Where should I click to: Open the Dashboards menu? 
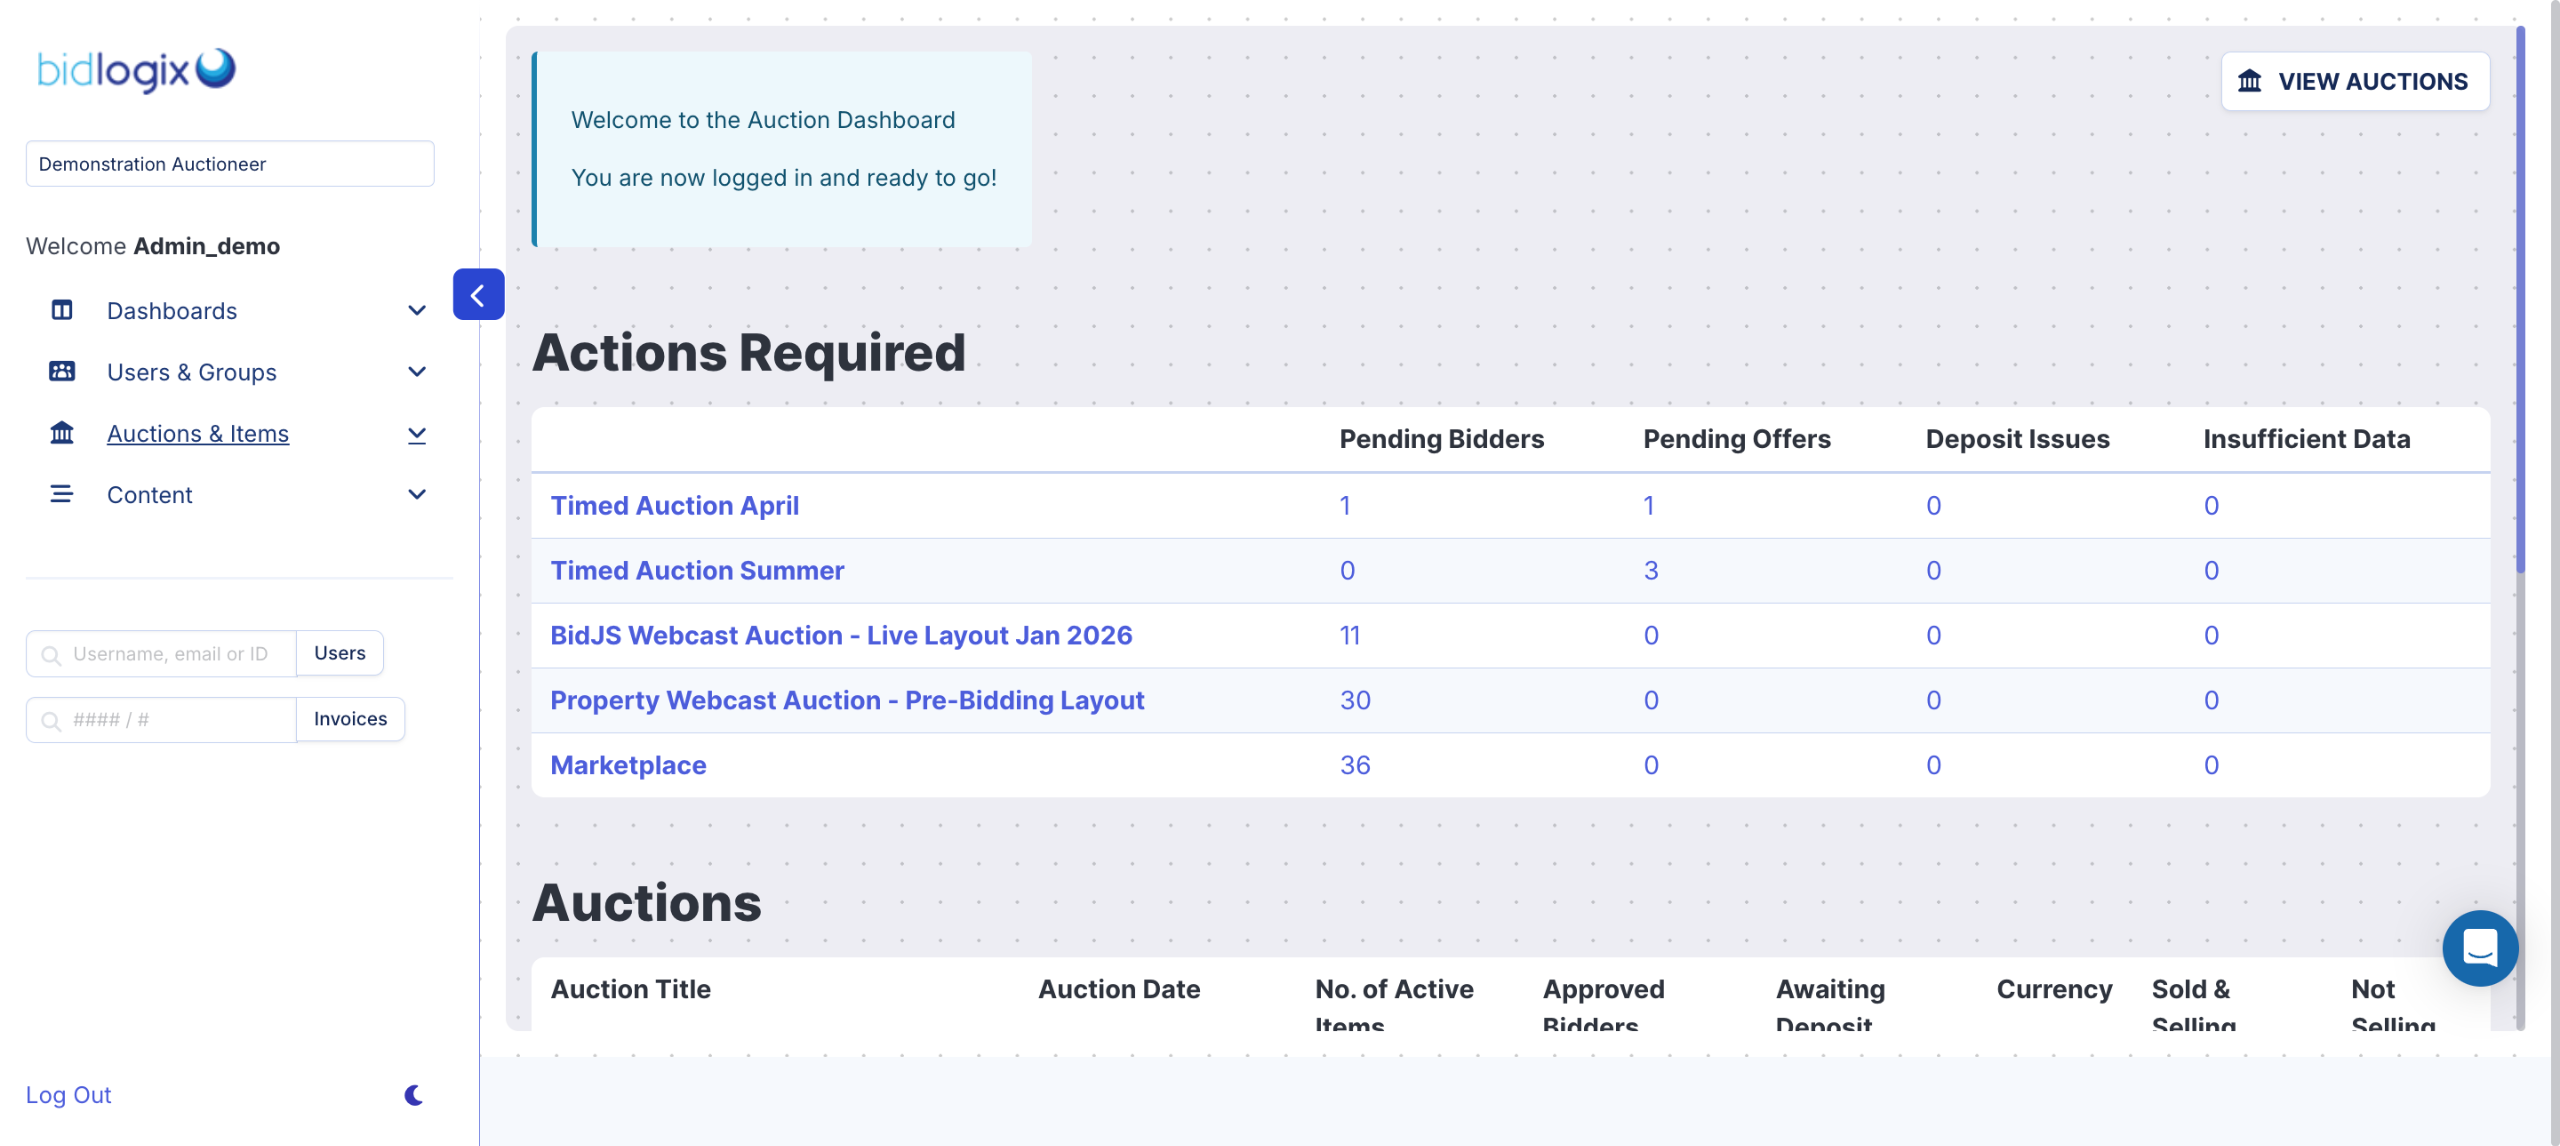pyautogui.click(x=172, y=310)
